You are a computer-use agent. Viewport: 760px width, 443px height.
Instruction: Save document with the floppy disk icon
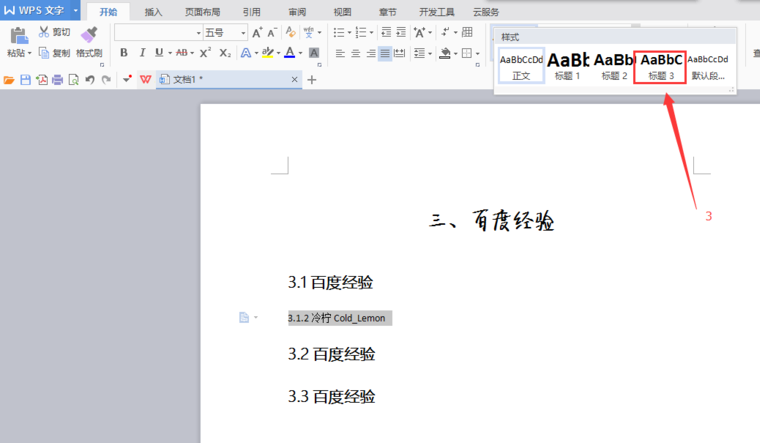pyautogui.click(x=26, y=80)
